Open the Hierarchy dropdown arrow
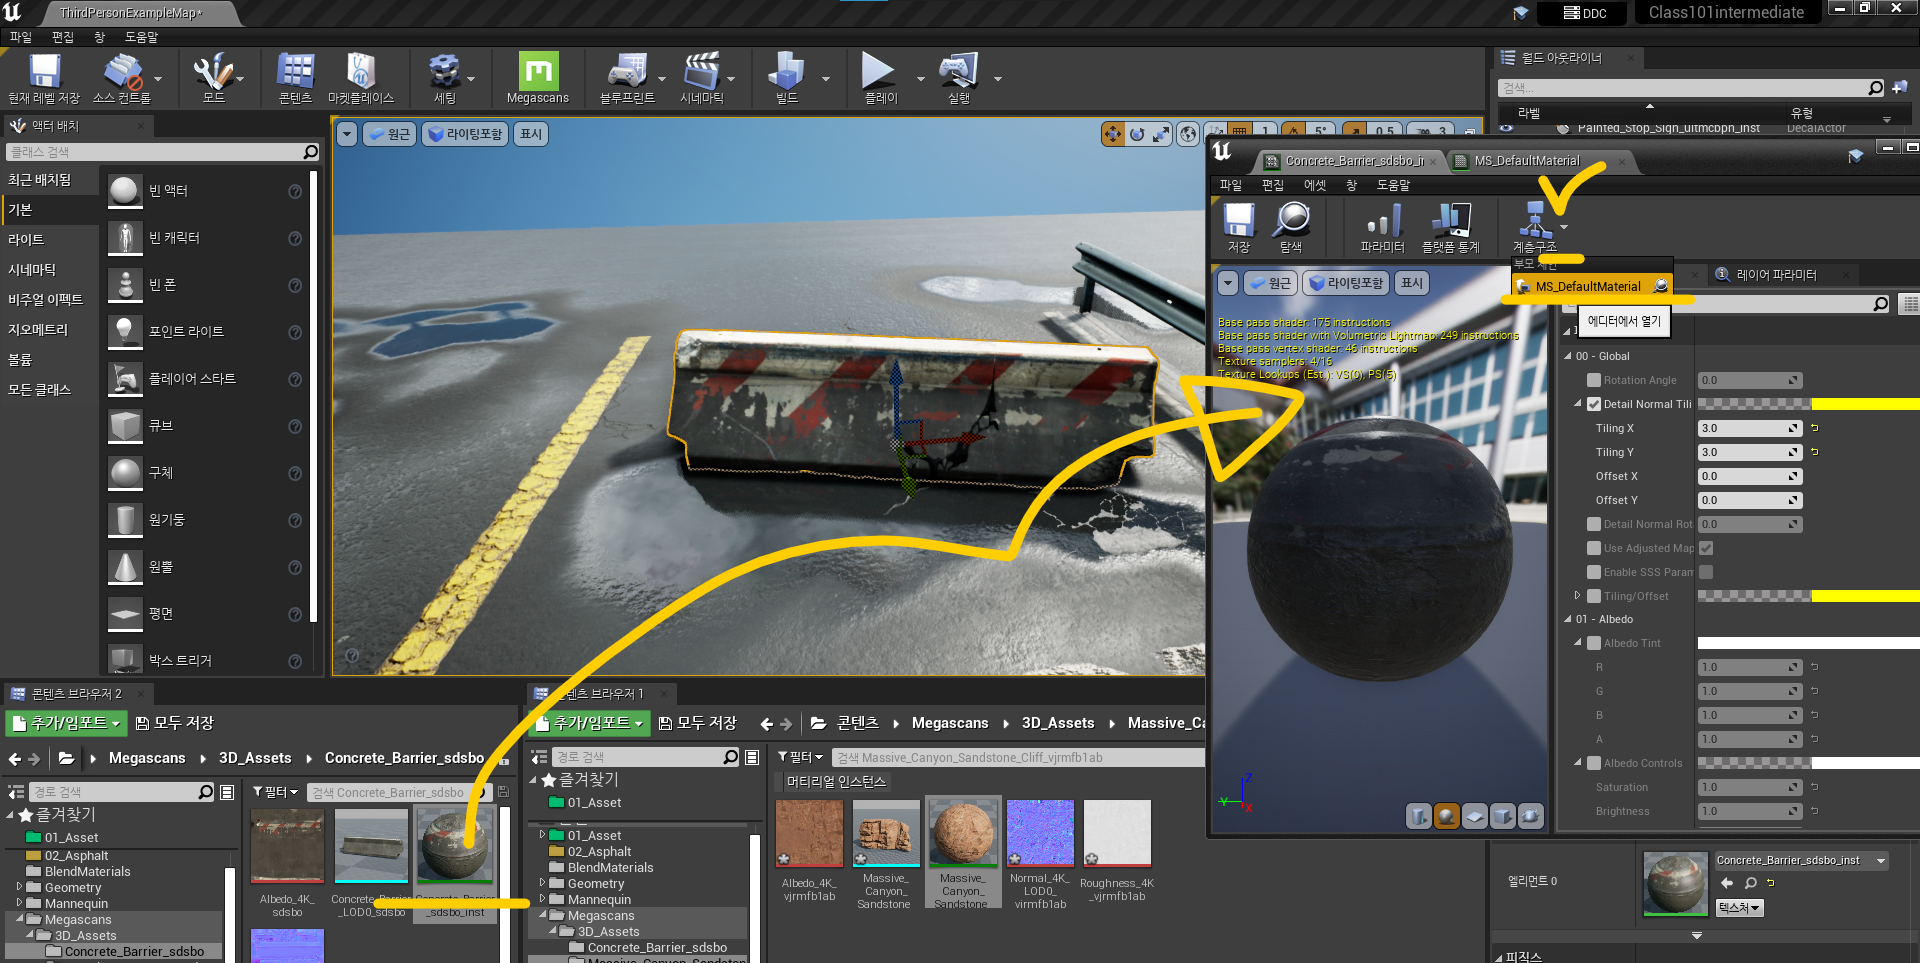Image resolution: width=1920 pixels, height=963 pixels. coord(1564,227)
